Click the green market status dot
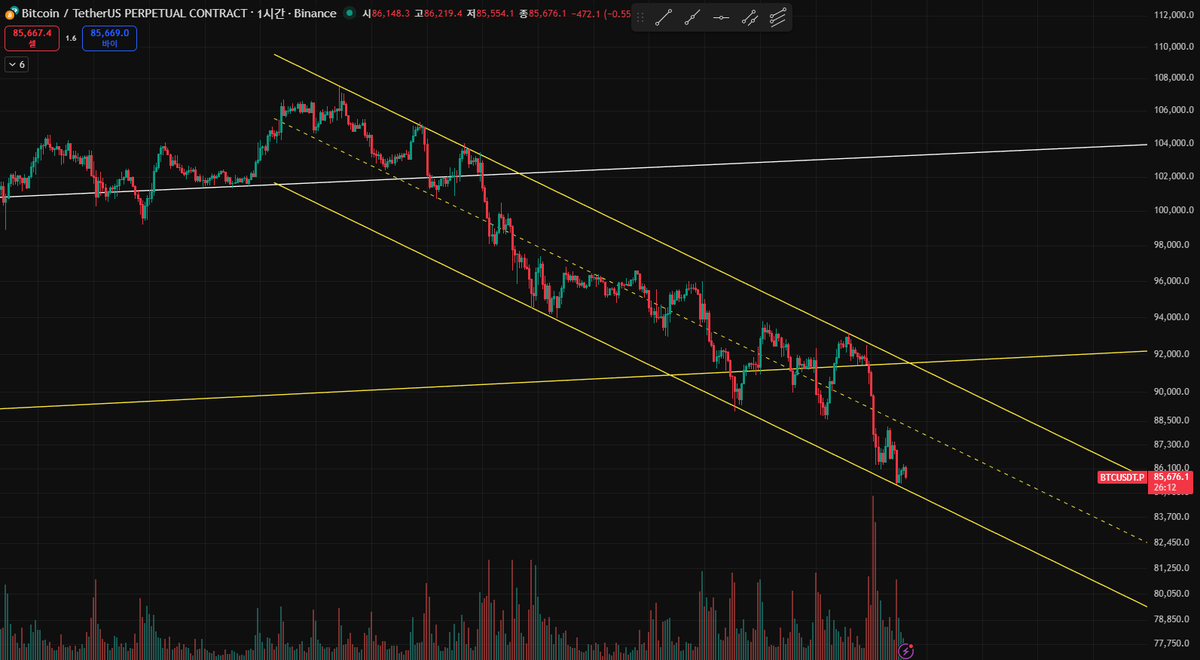 [x=348, y=13]
